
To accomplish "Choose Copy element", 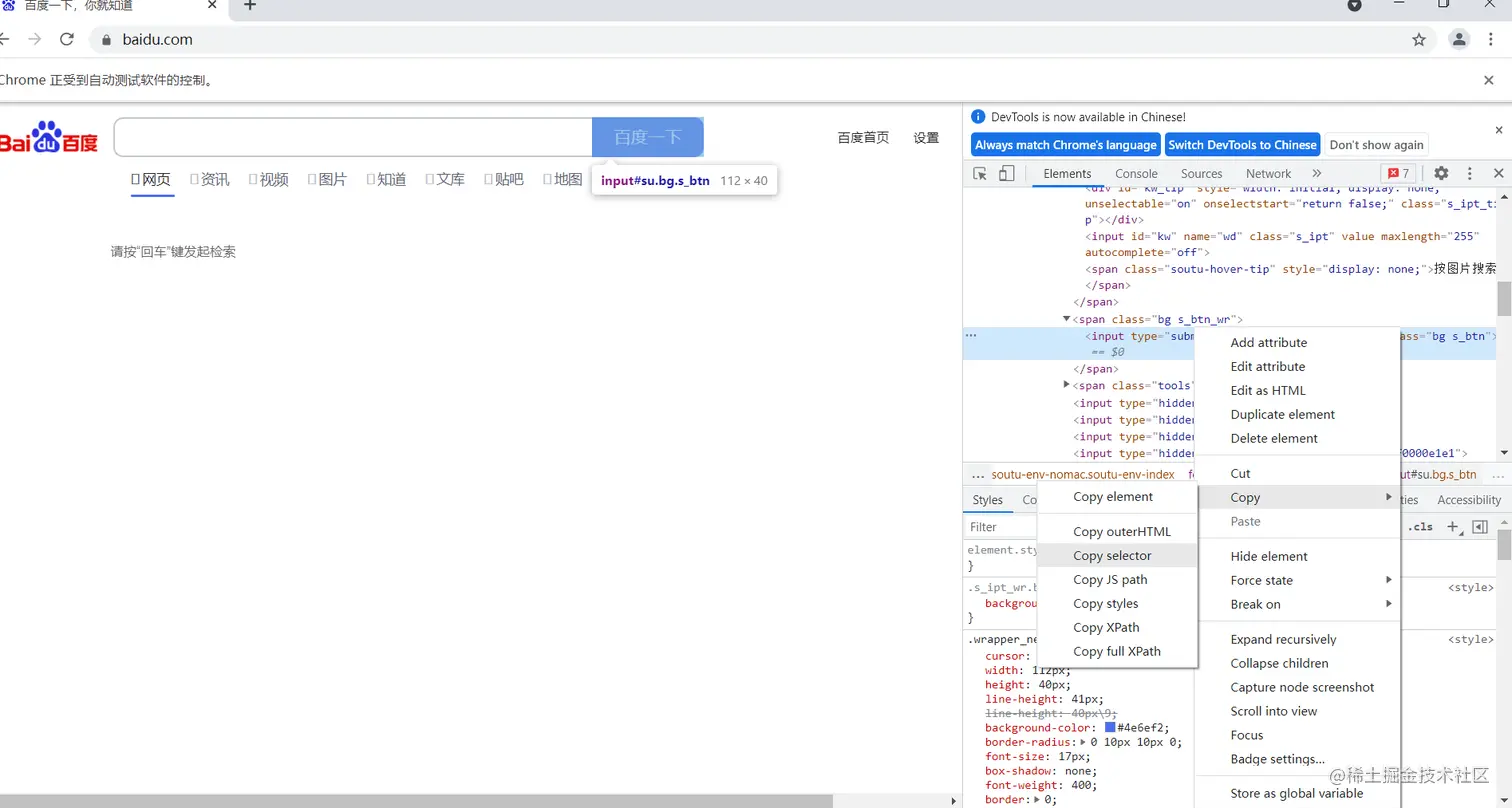I will (1117, 496).
